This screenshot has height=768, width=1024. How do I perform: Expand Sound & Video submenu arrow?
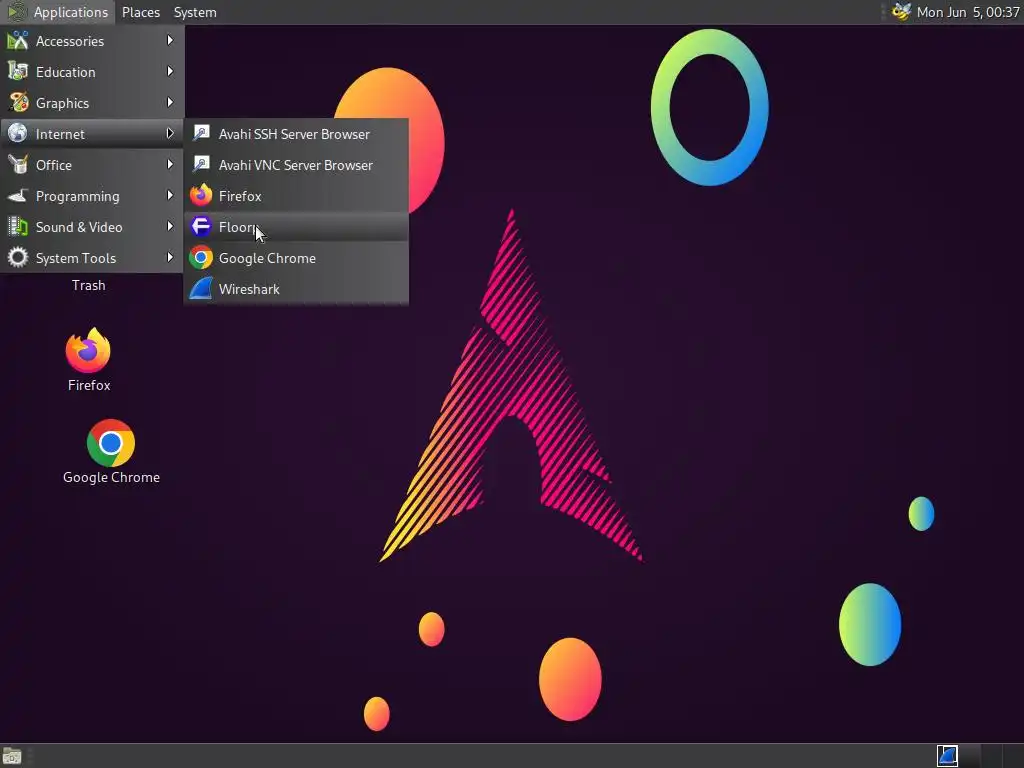coord(170,227)
